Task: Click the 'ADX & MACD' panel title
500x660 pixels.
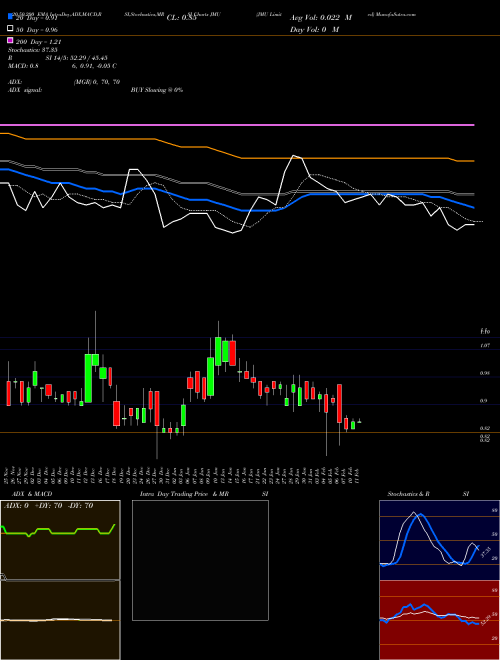Action: (32, 494)
